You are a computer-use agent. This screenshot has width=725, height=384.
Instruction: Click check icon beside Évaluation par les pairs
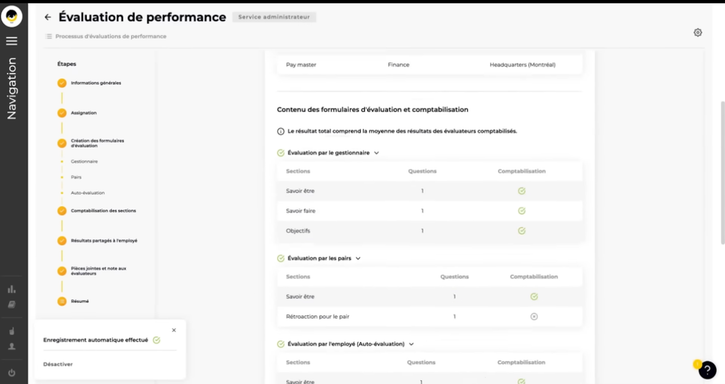click(281, 258)
